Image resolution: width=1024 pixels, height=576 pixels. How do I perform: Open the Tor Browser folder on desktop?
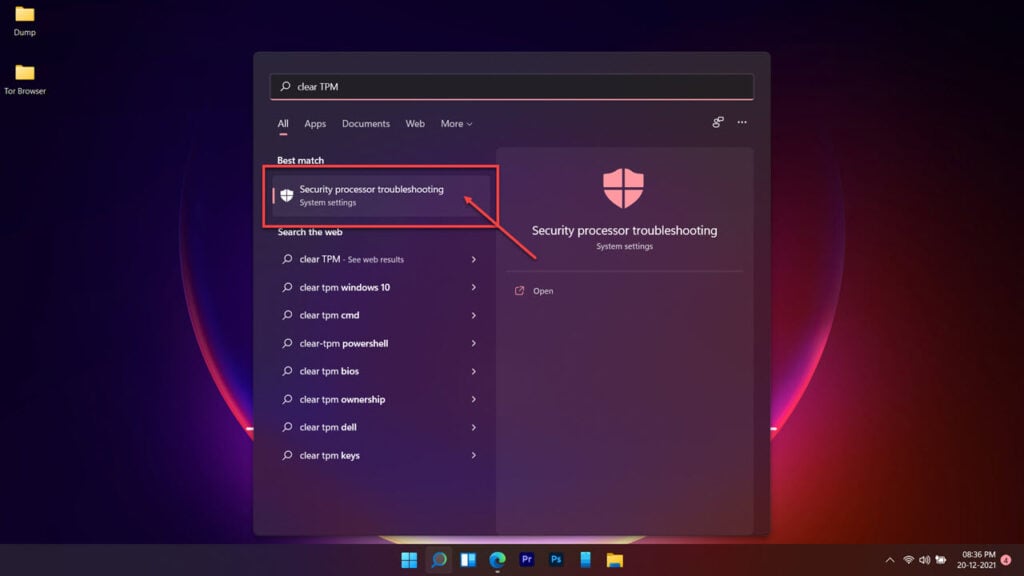pyautogui.click(x=25, y=80)
